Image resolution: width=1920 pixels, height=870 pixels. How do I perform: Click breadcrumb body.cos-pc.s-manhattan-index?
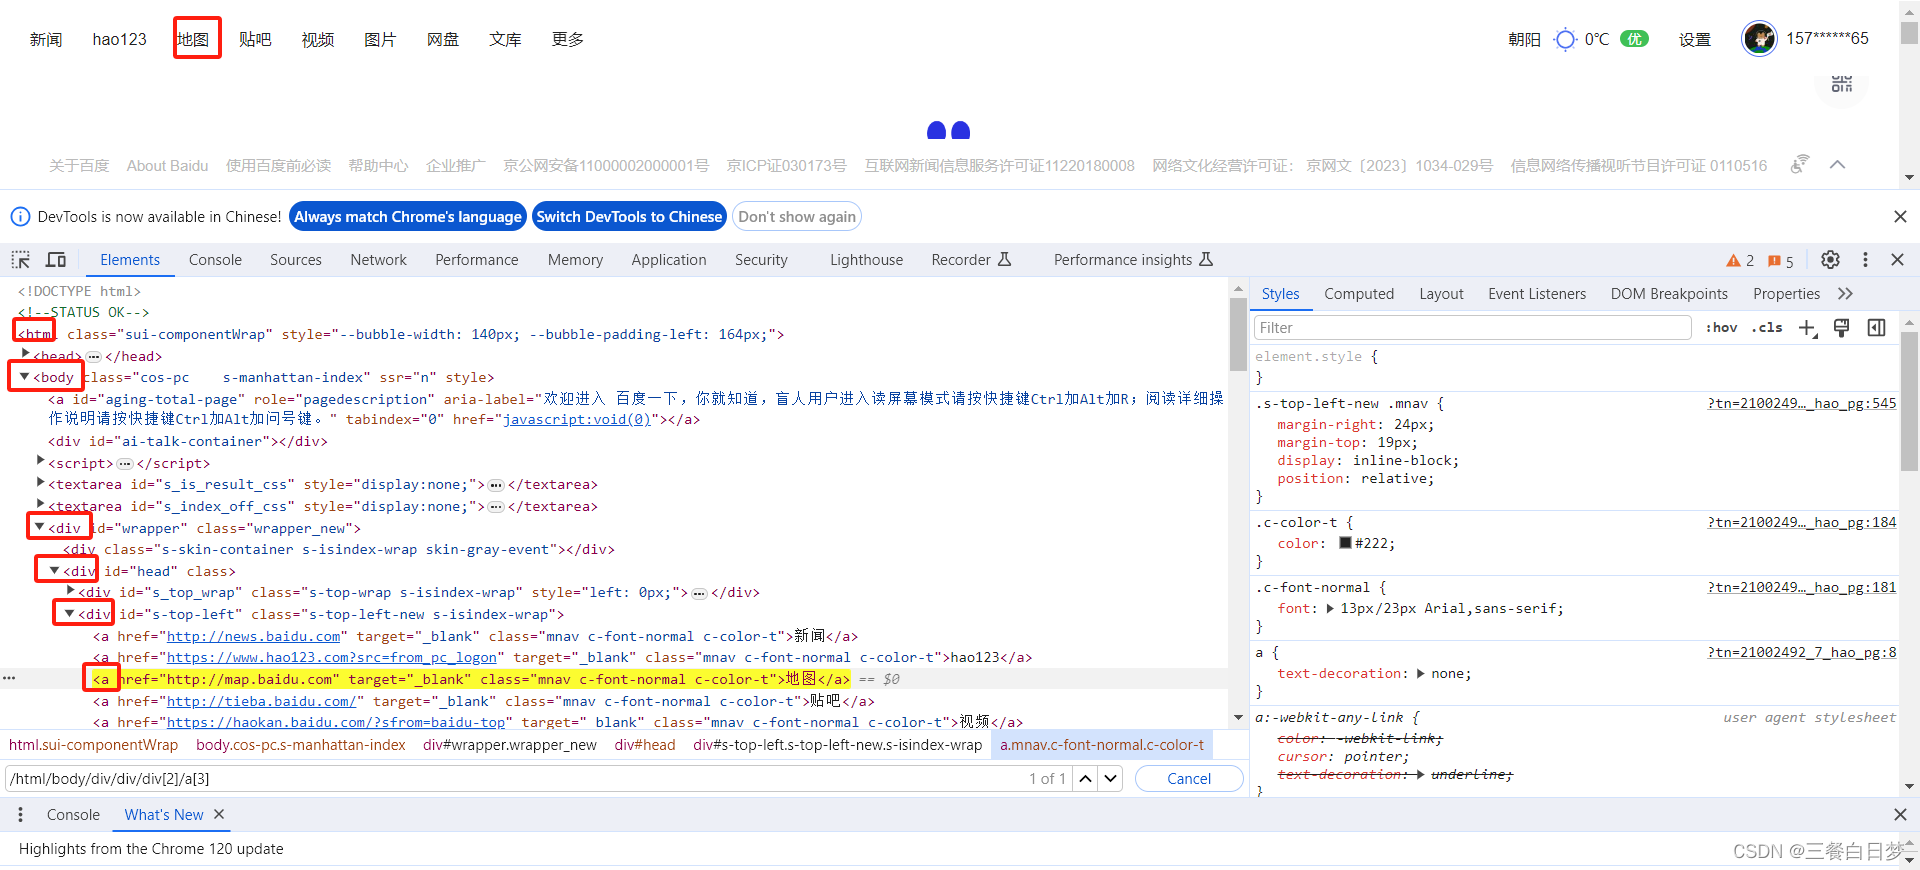click(301, 745)
